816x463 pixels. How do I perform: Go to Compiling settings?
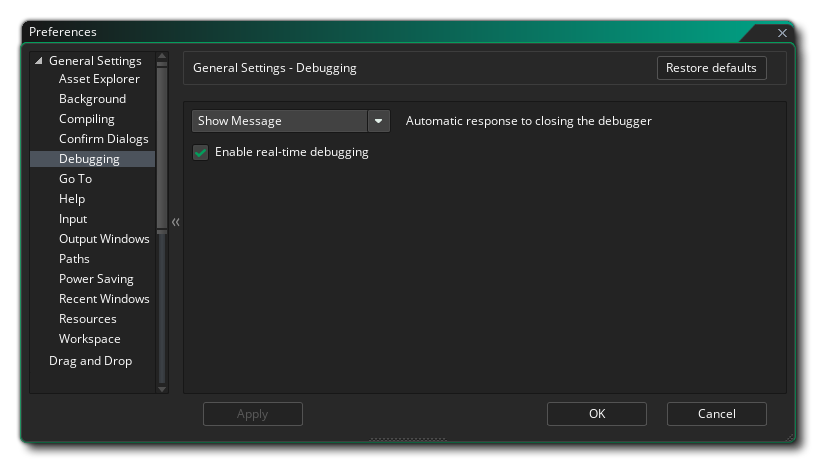tap(87, 119)
